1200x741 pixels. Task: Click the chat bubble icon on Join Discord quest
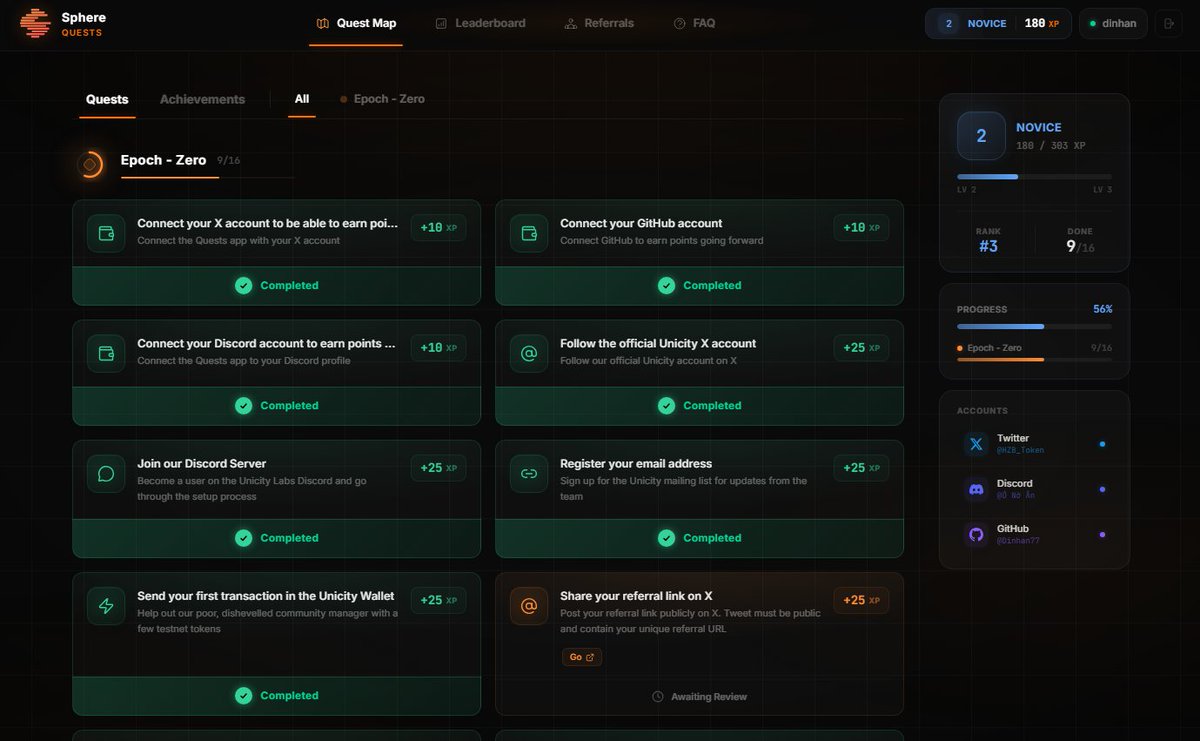[106, 473]
